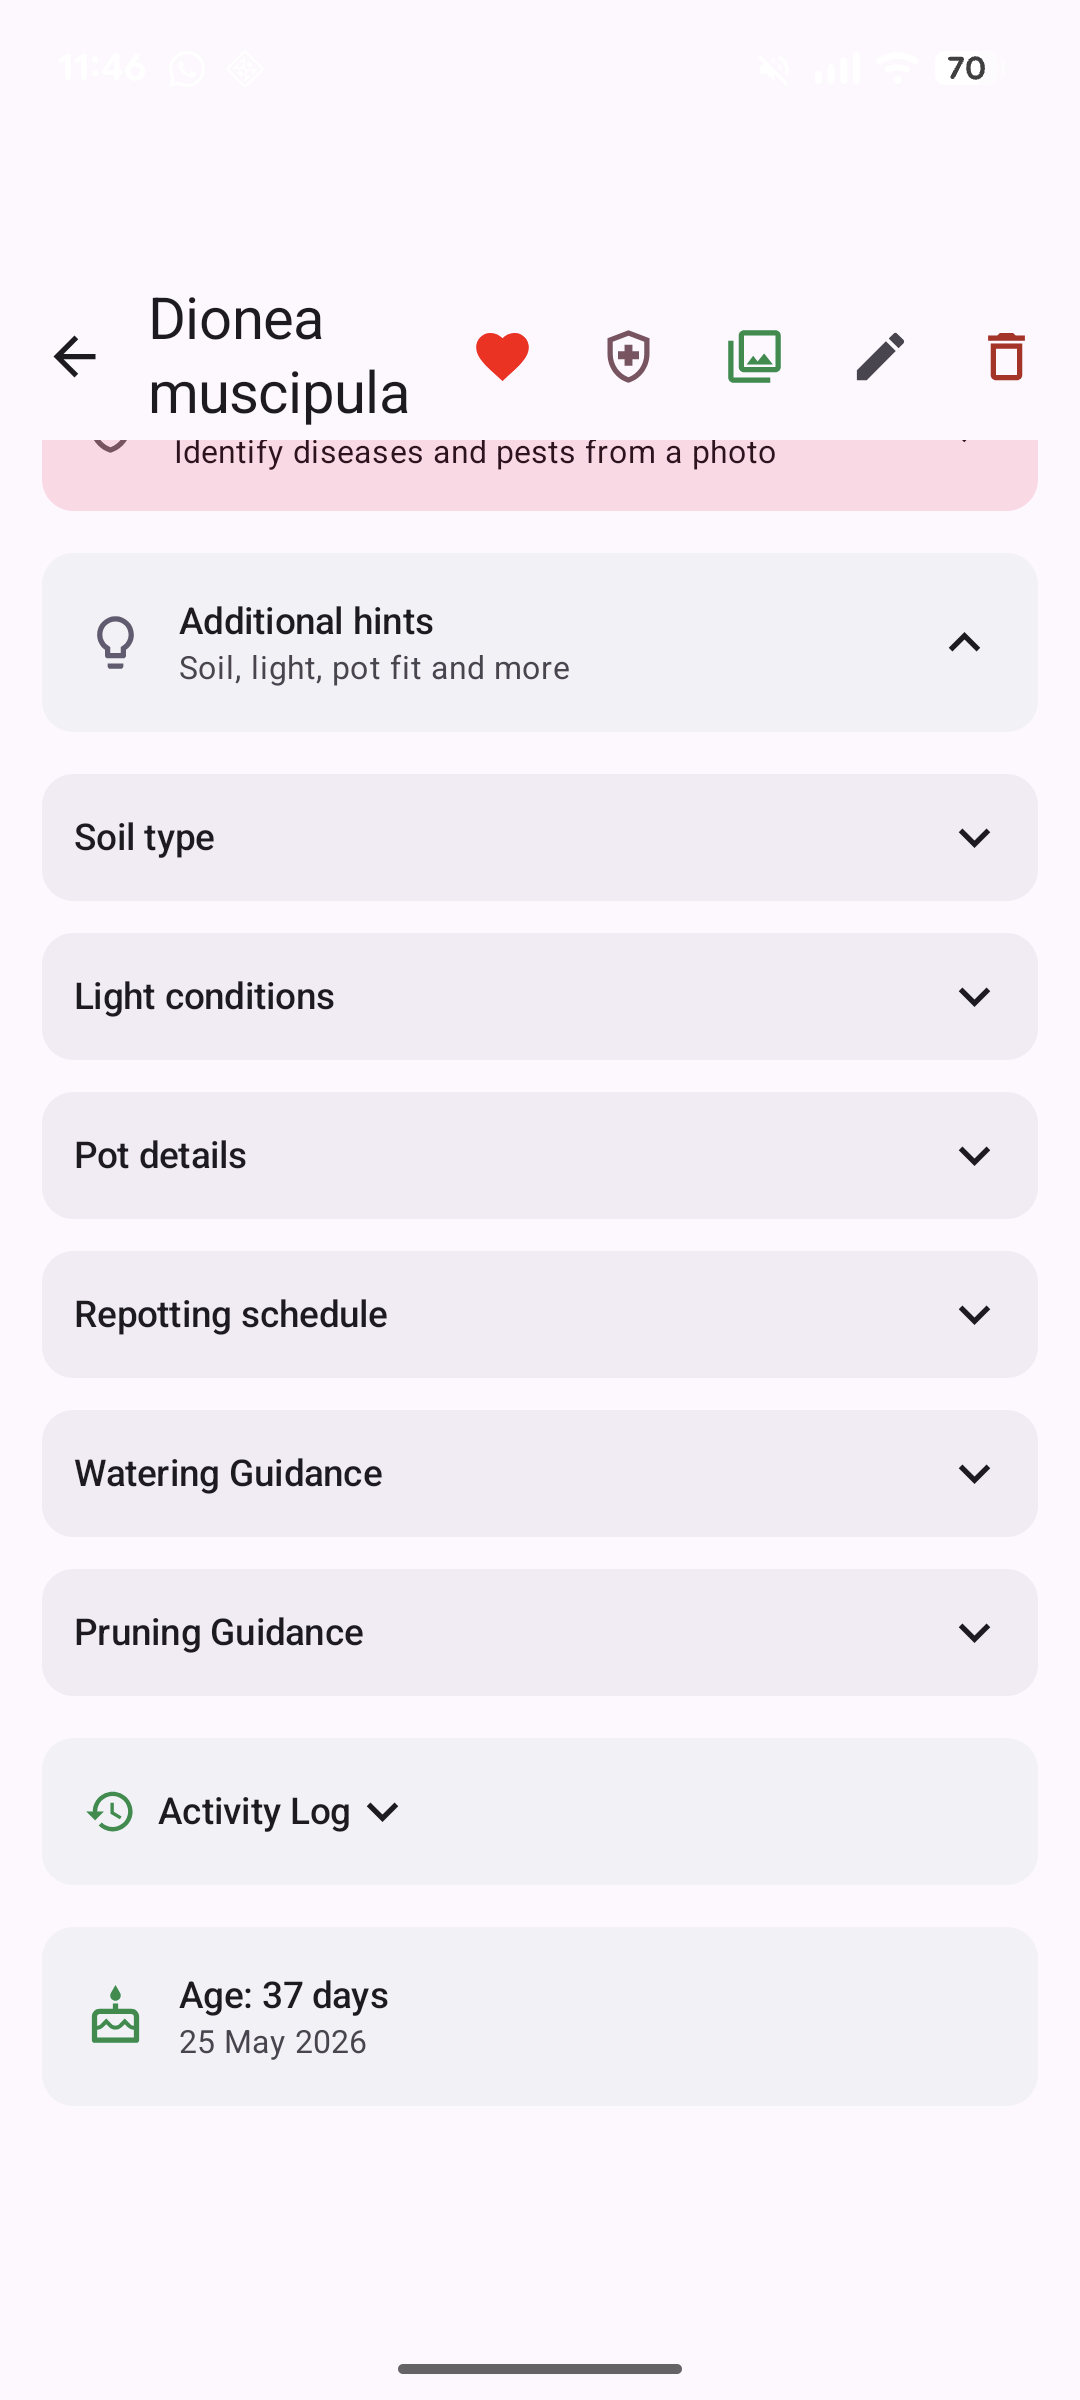Expand the Activity Log dropdown arrow
This screenshot has width=1080, height=2400.
pos(383,1812)
